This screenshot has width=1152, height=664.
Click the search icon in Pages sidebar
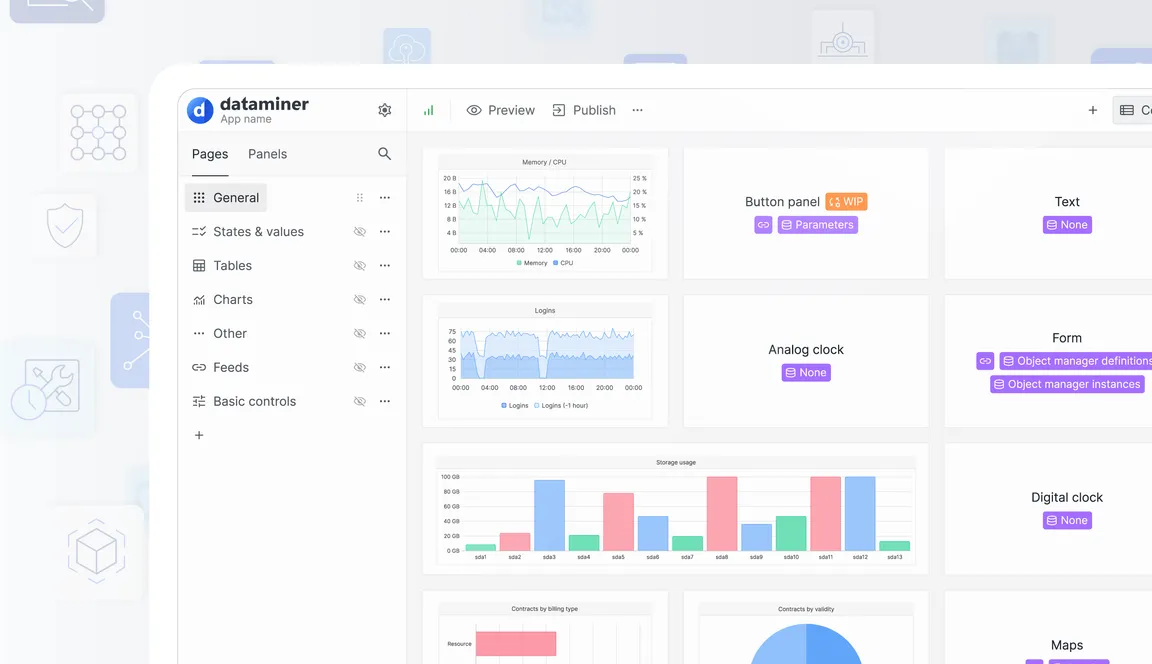coord(384,154)
